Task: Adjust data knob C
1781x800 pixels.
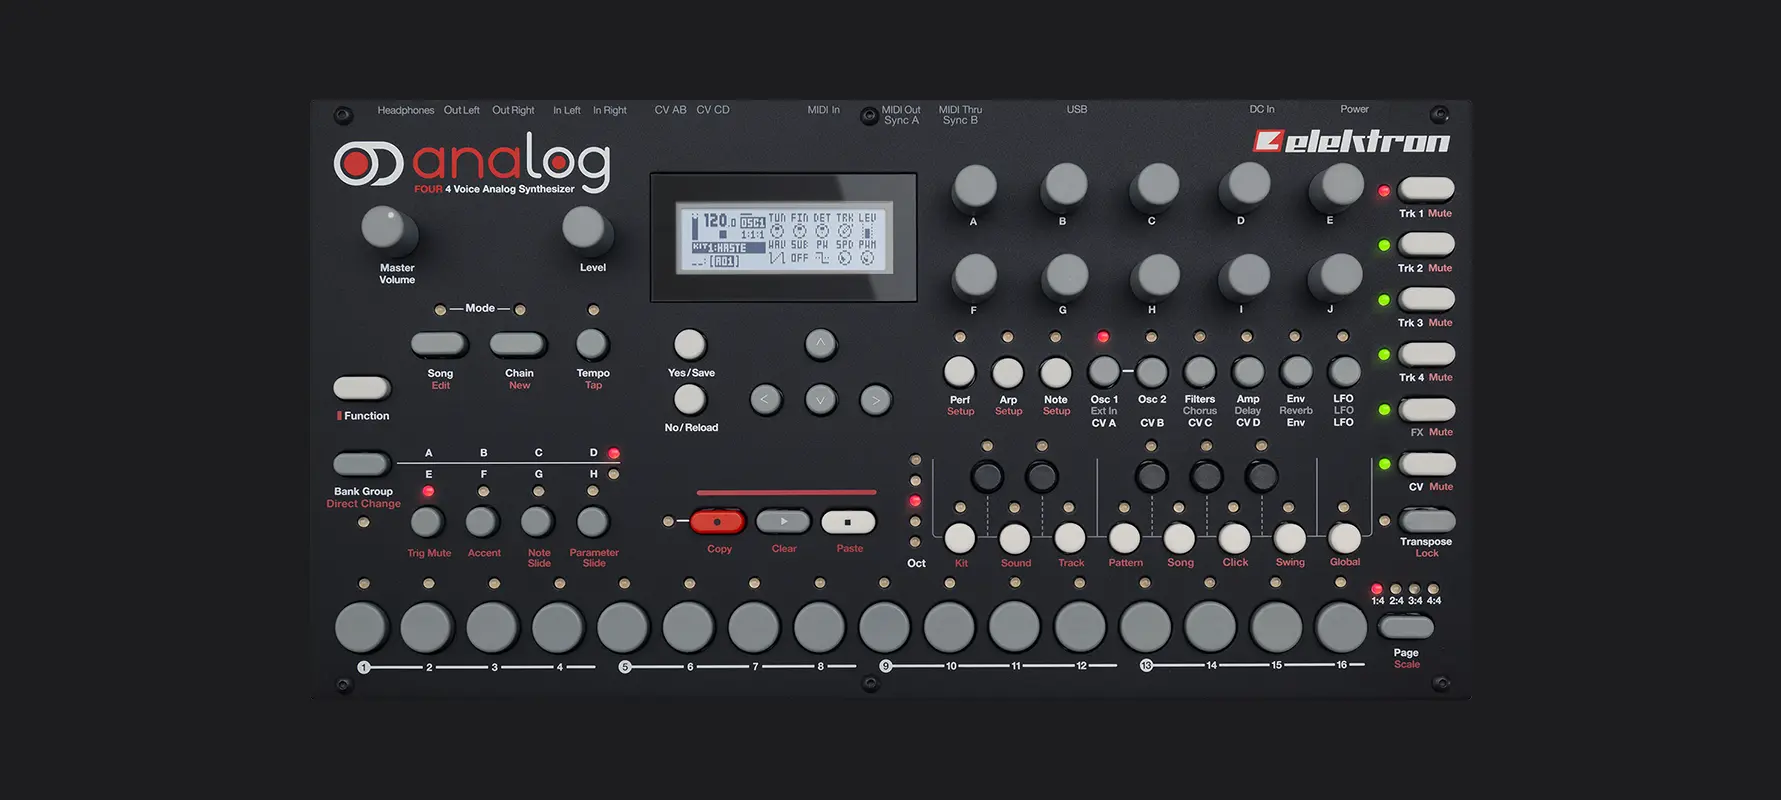Action: coord(1157,186)
